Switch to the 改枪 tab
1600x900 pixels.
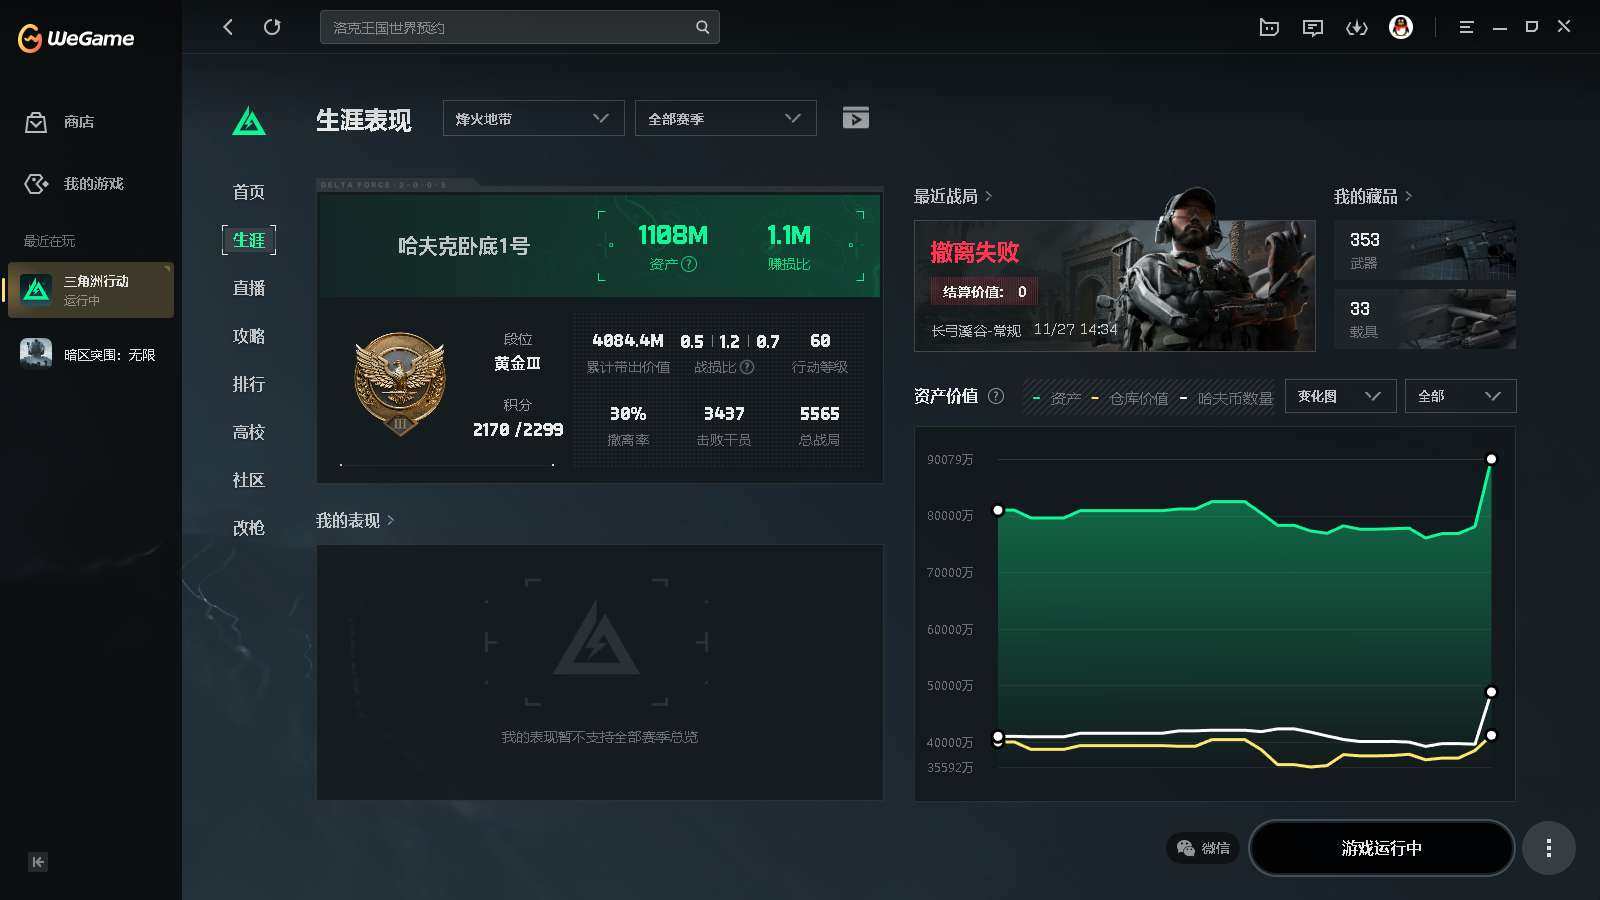point(249,528)
